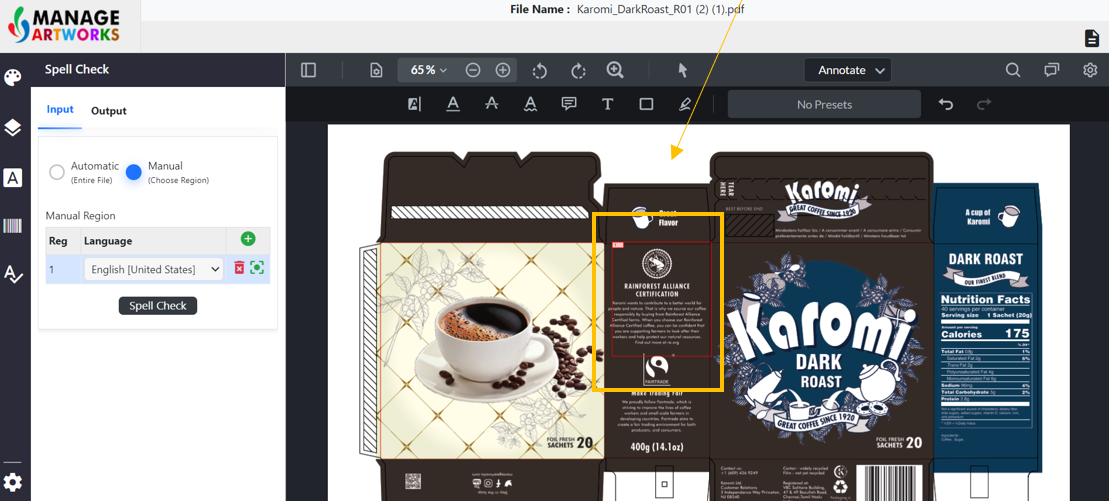The width and height of the screenshot is (1112, 504).
Task: Switch to the Input tab
Action: click(60, 109)
